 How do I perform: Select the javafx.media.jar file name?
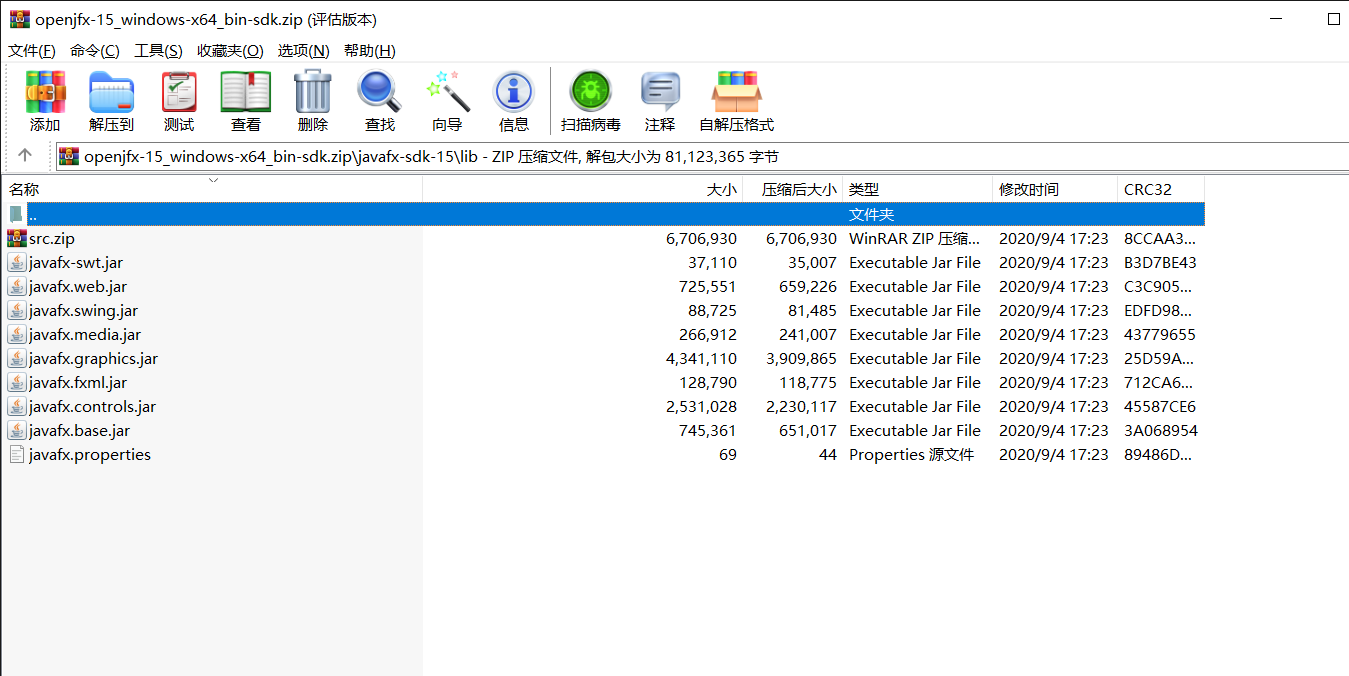tap(85, 334)
